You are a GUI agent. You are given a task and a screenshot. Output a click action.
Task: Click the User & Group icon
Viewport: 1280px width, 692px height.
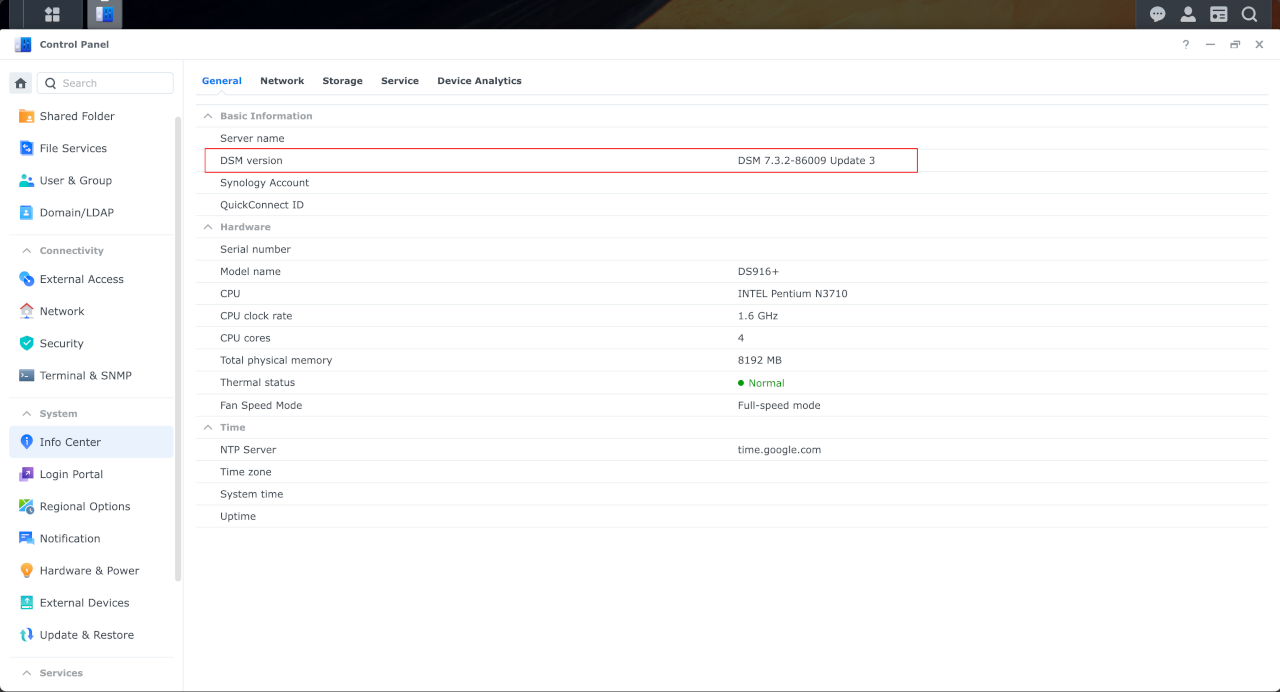(27, 180)
